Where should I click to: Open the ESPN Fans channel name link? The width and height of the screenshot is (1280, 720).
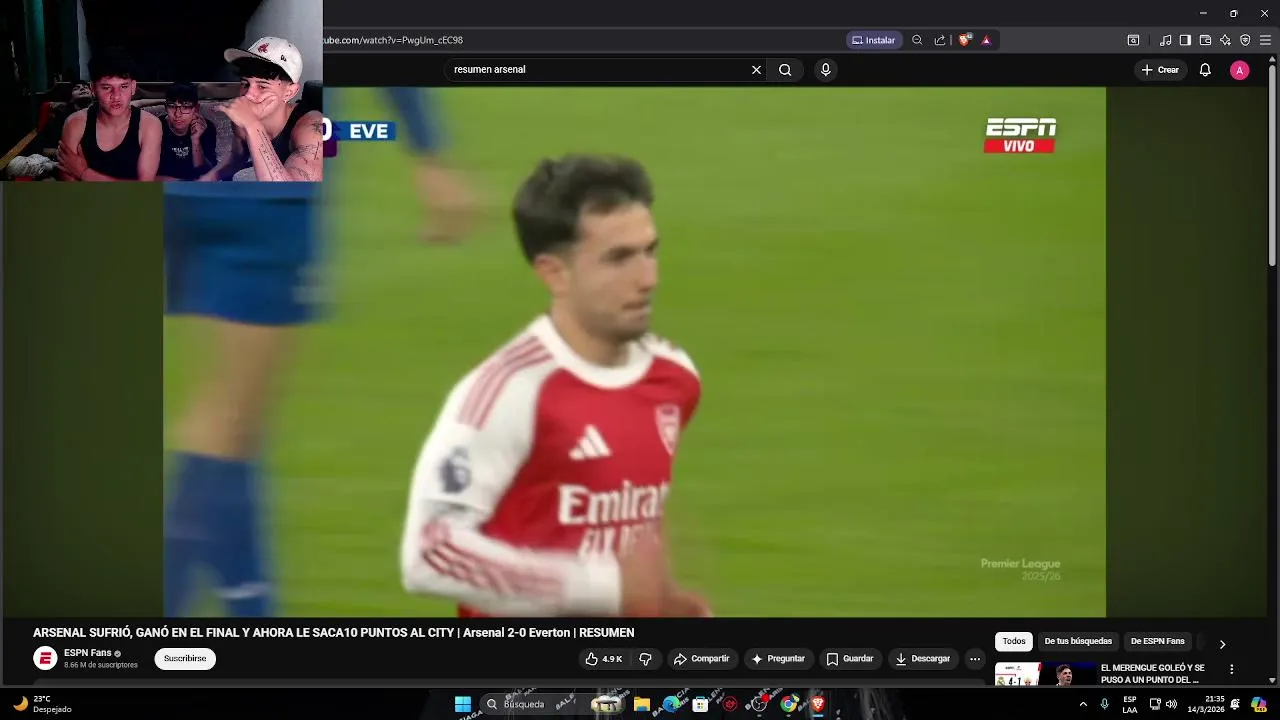(x=88, y=653)
